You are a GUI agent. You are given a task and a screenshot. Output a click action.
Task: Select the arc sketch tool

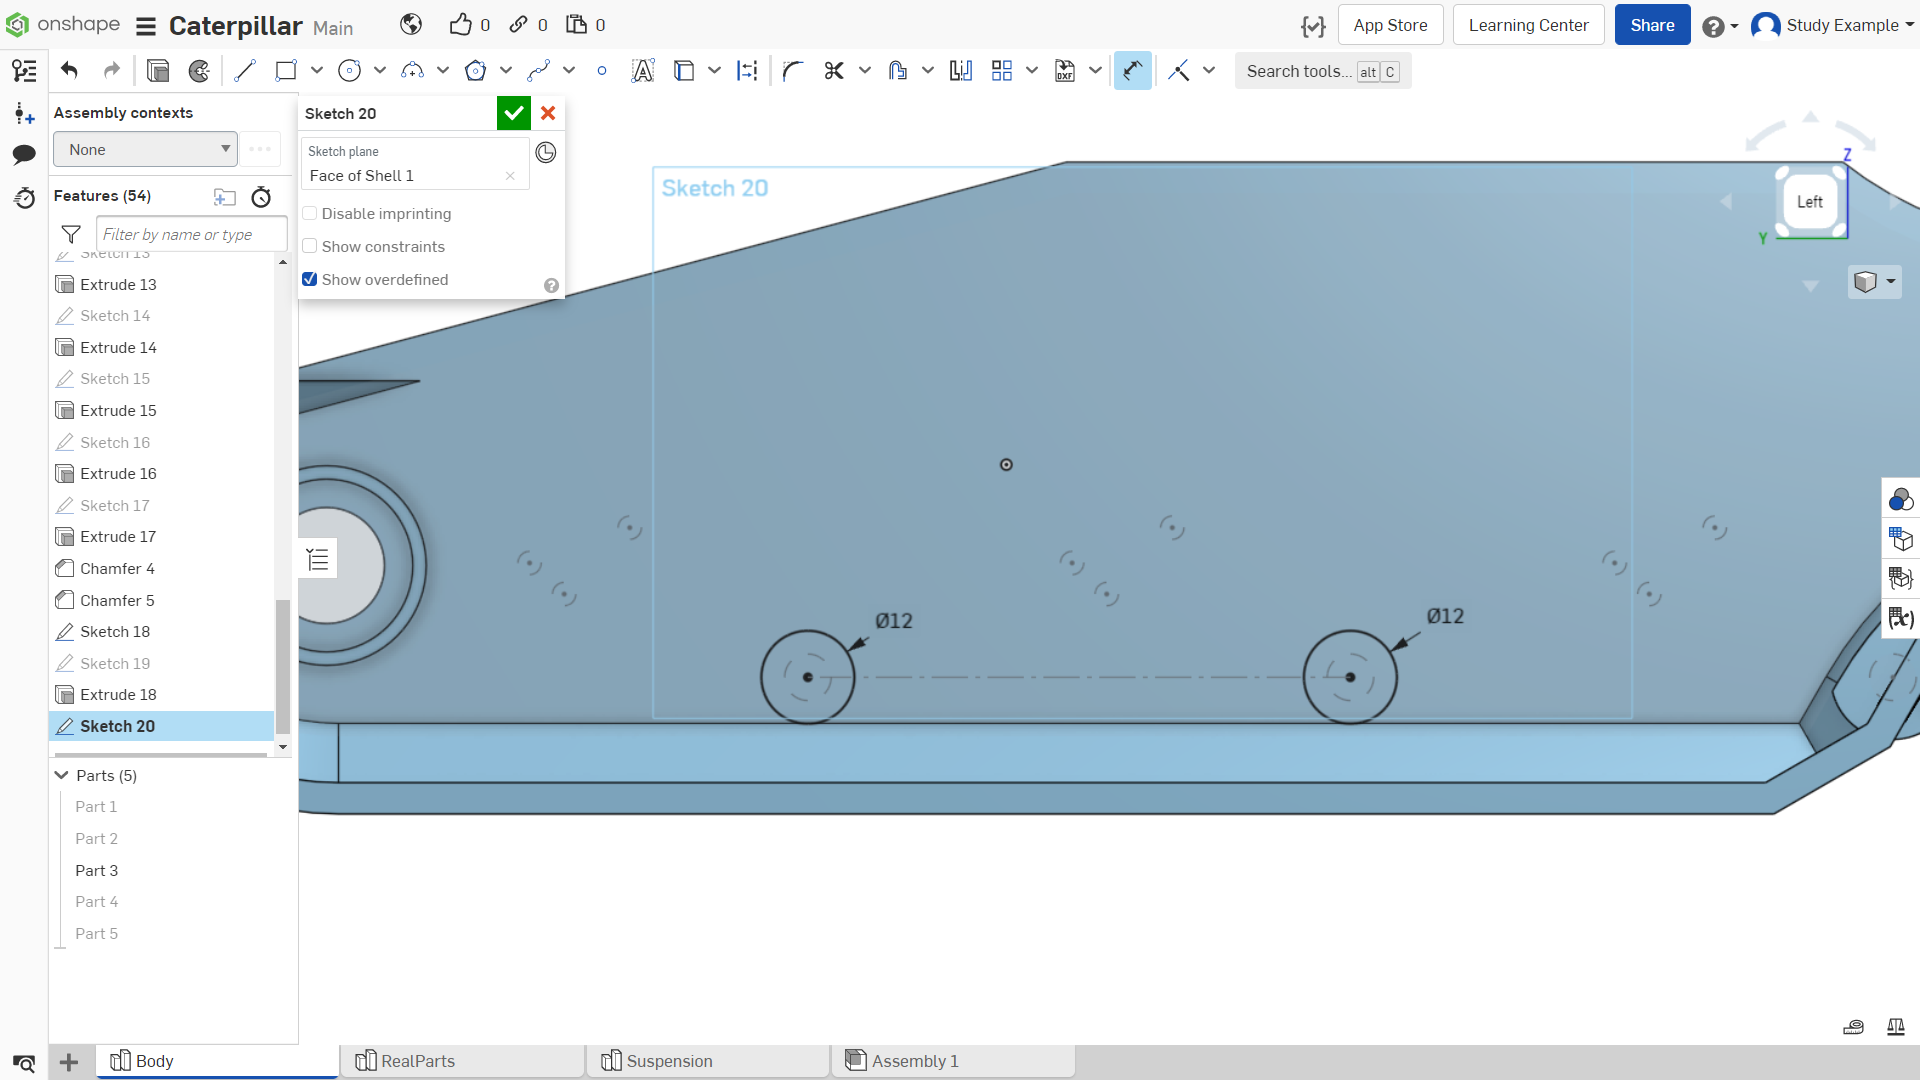point(412,71)
